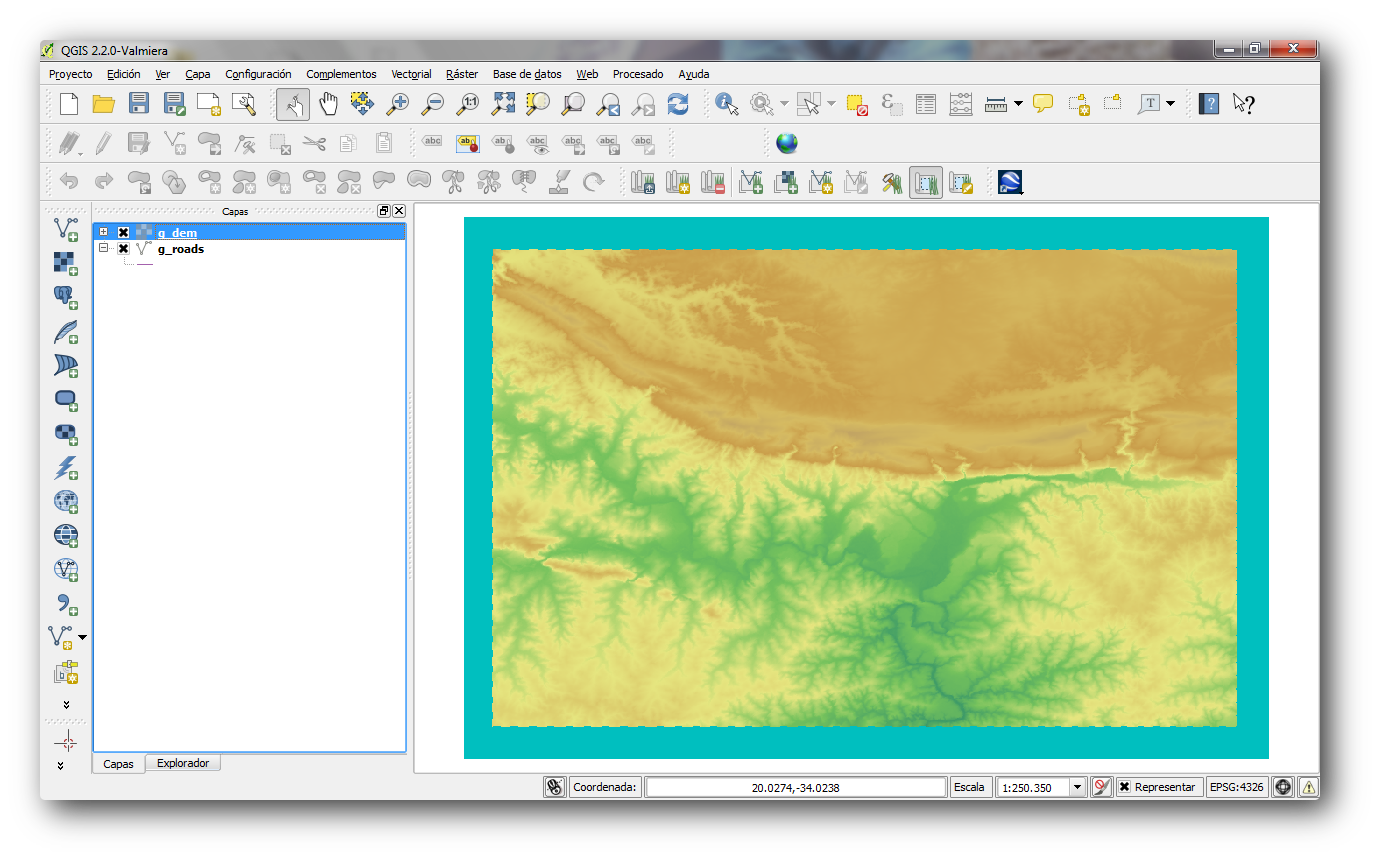This screenshot has height=860, width=1380.
Task: Open the field calculator abacus icon
Action: (961, 103)
